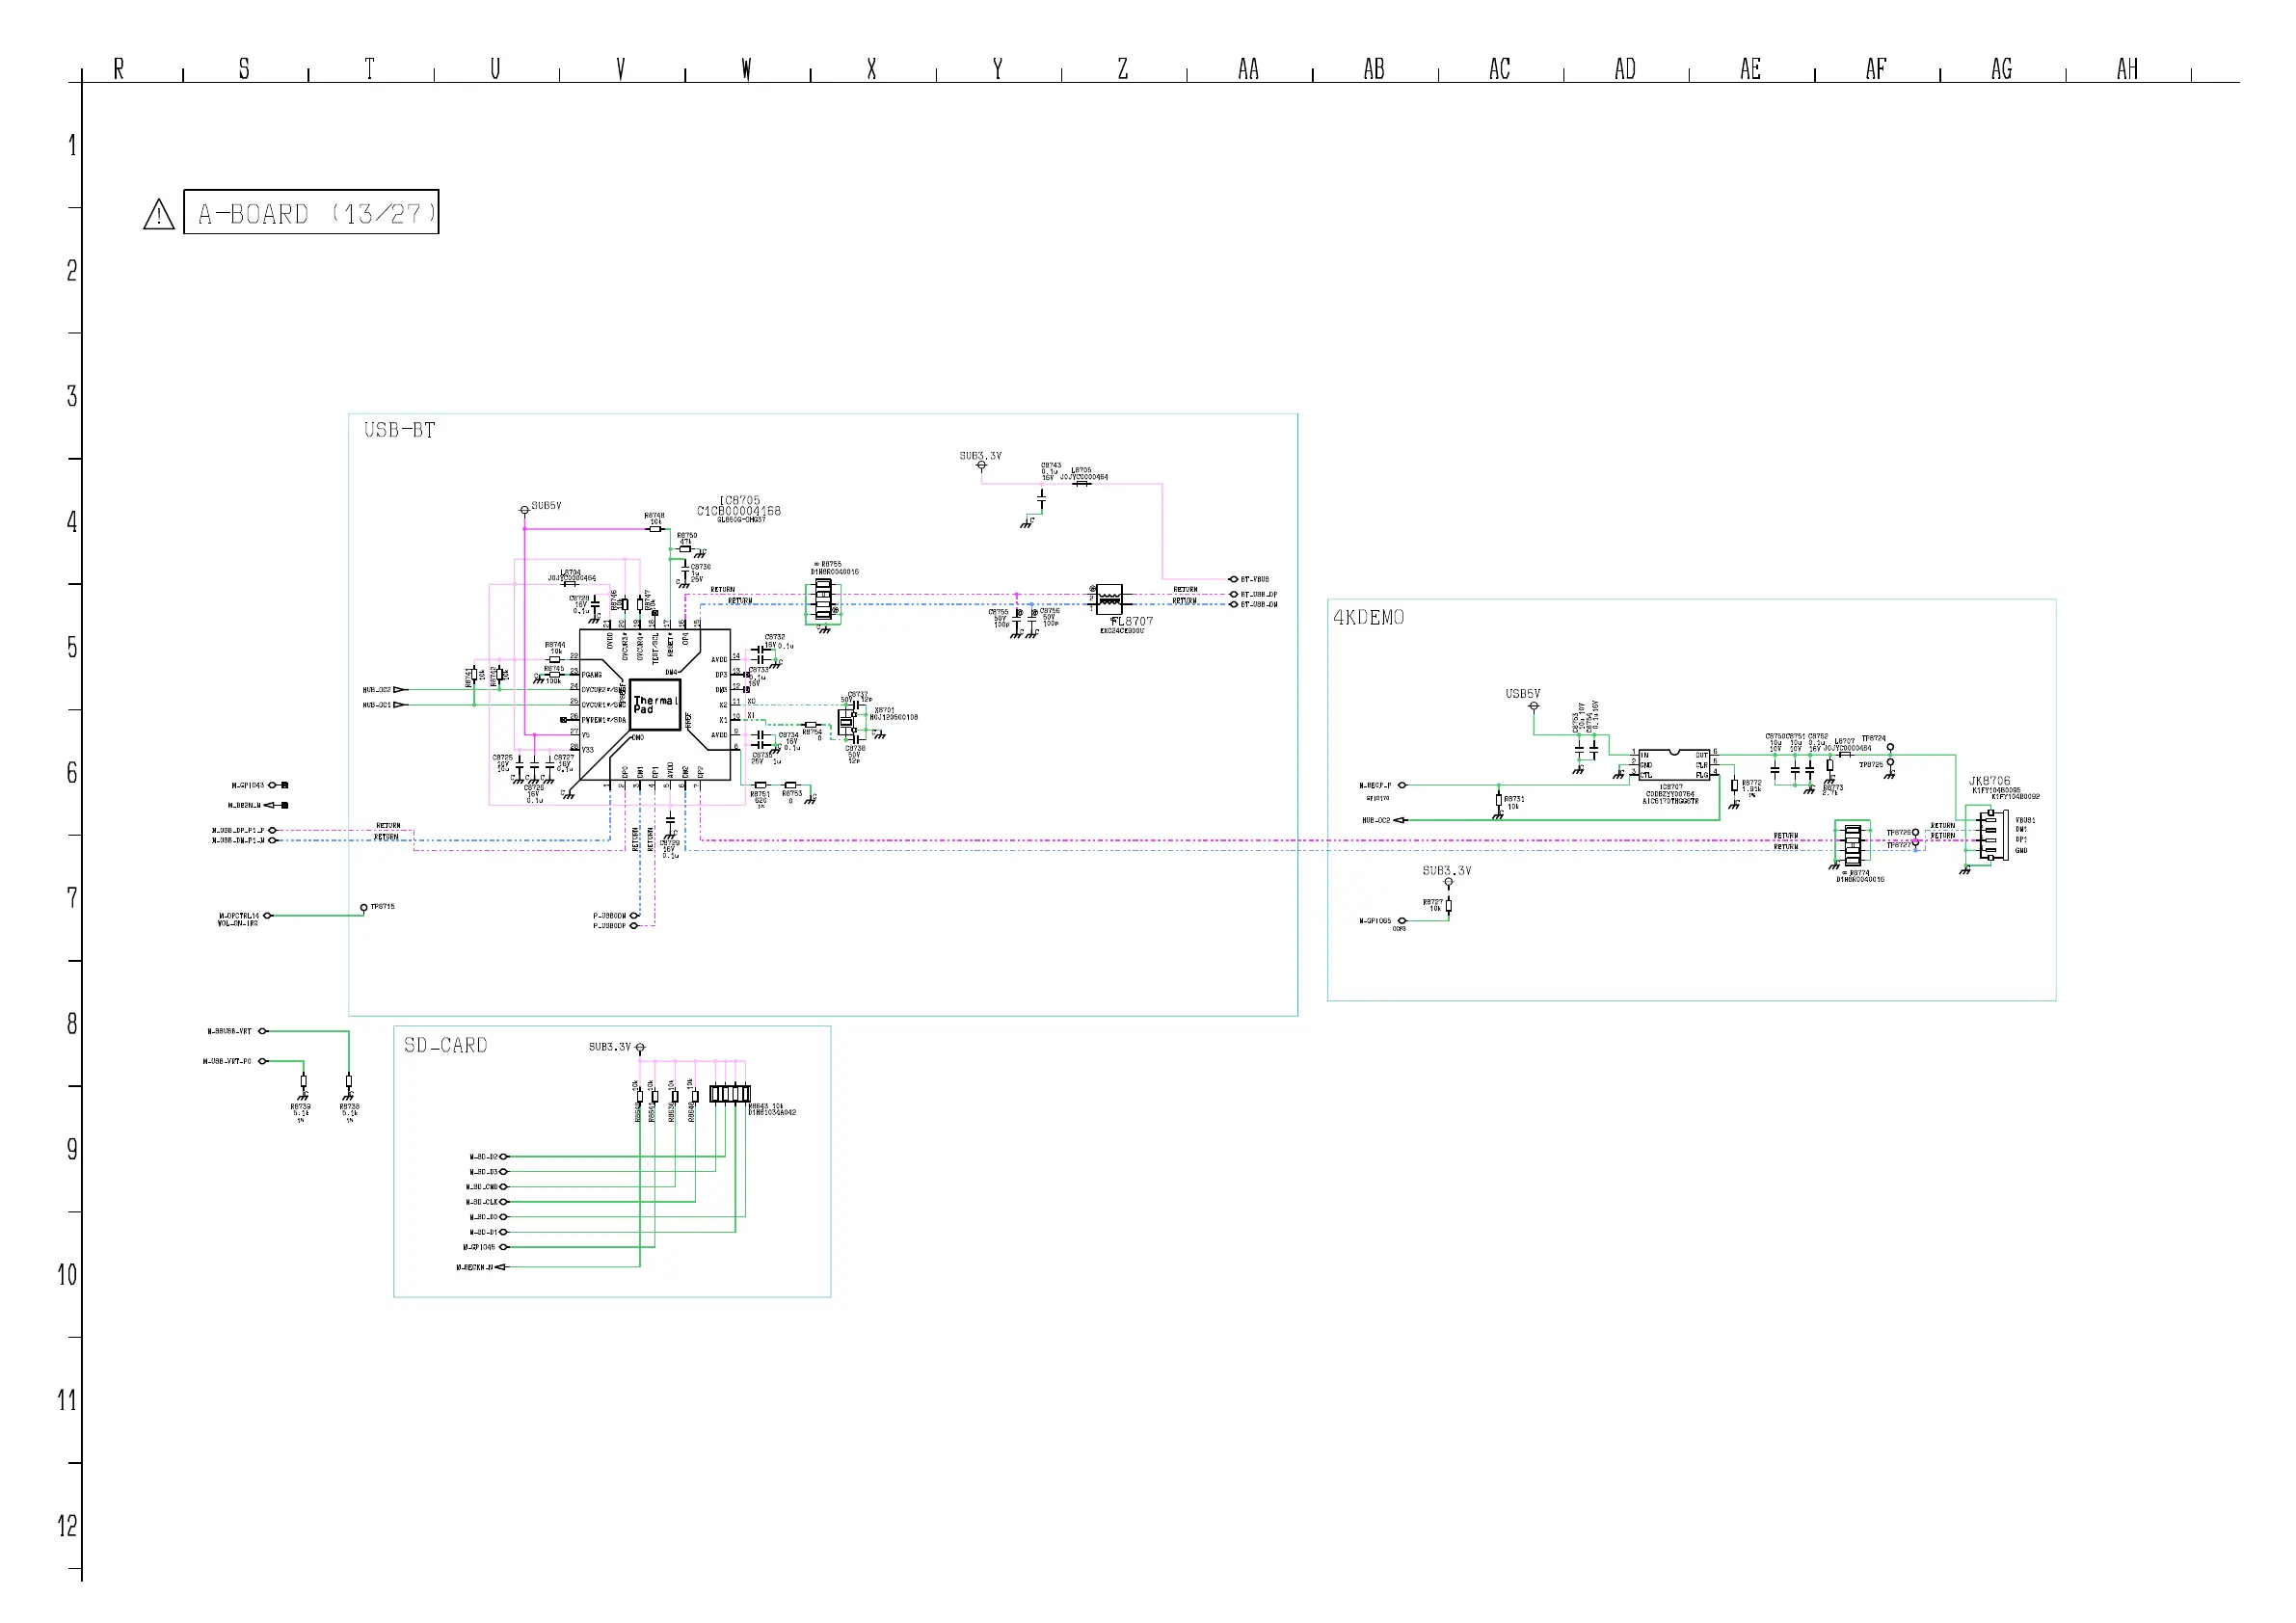The image size is (2296, 1623).
Task: Click row number 6 on left ruler
Action: 72,773
